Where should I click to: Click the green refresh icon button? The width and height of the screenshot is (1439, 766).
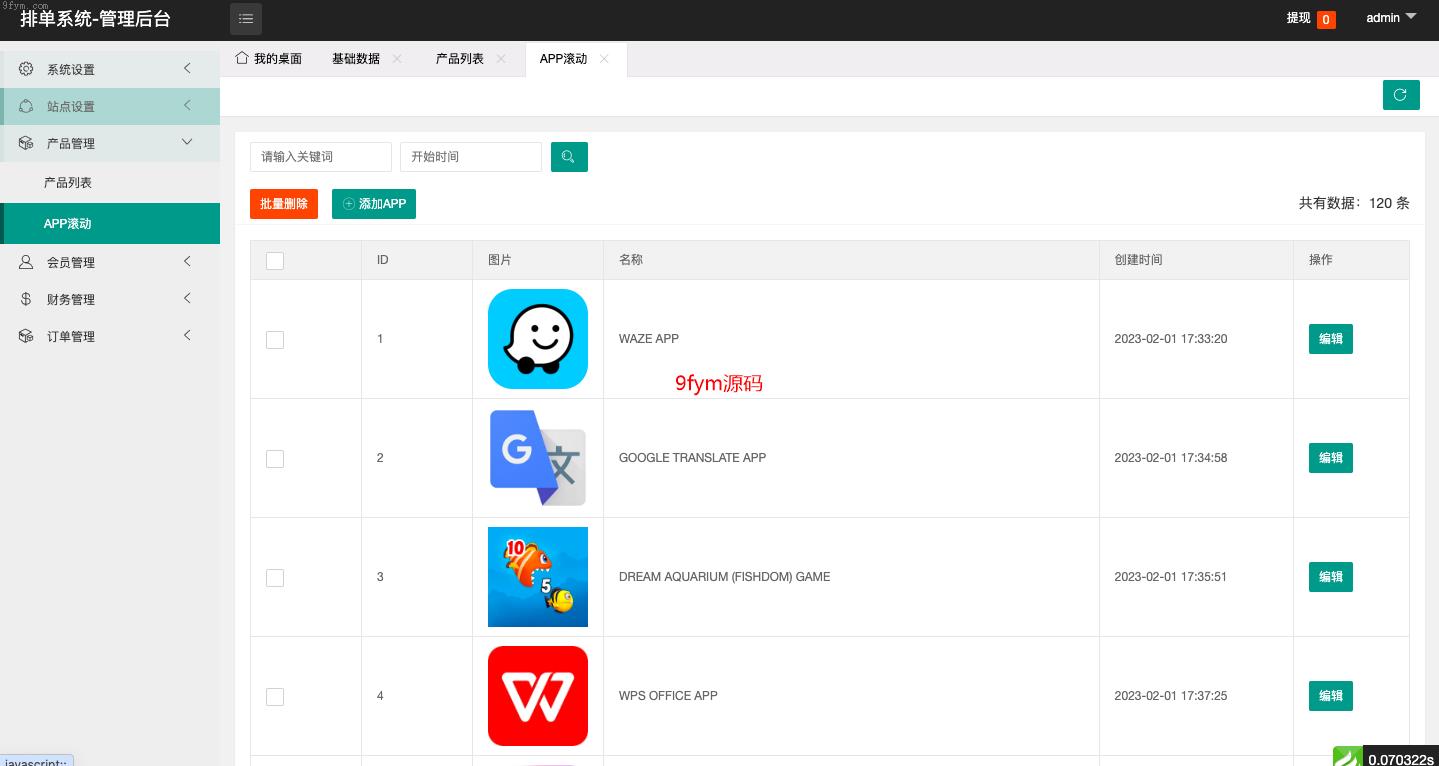1401,95
